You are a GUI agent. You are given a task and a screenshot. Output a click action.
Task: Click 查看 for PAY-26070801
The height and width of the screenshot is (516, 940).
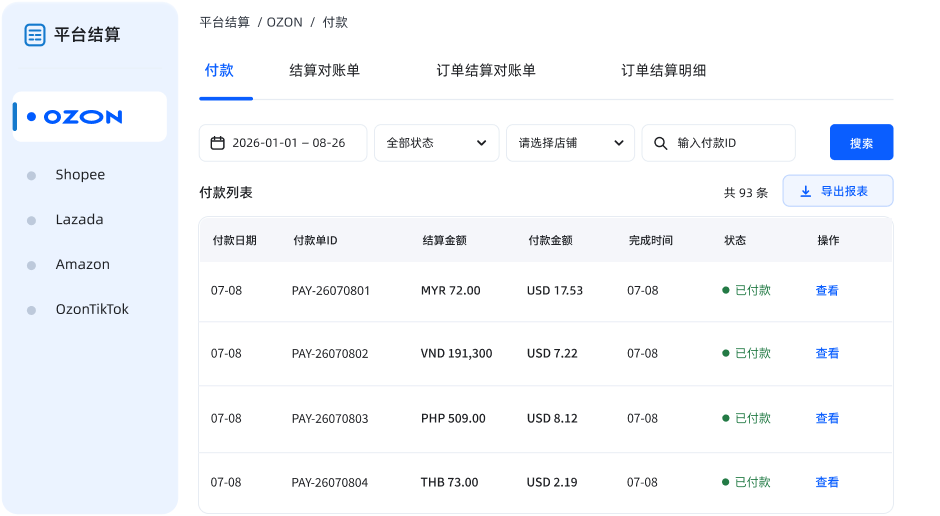pos(827,291)
